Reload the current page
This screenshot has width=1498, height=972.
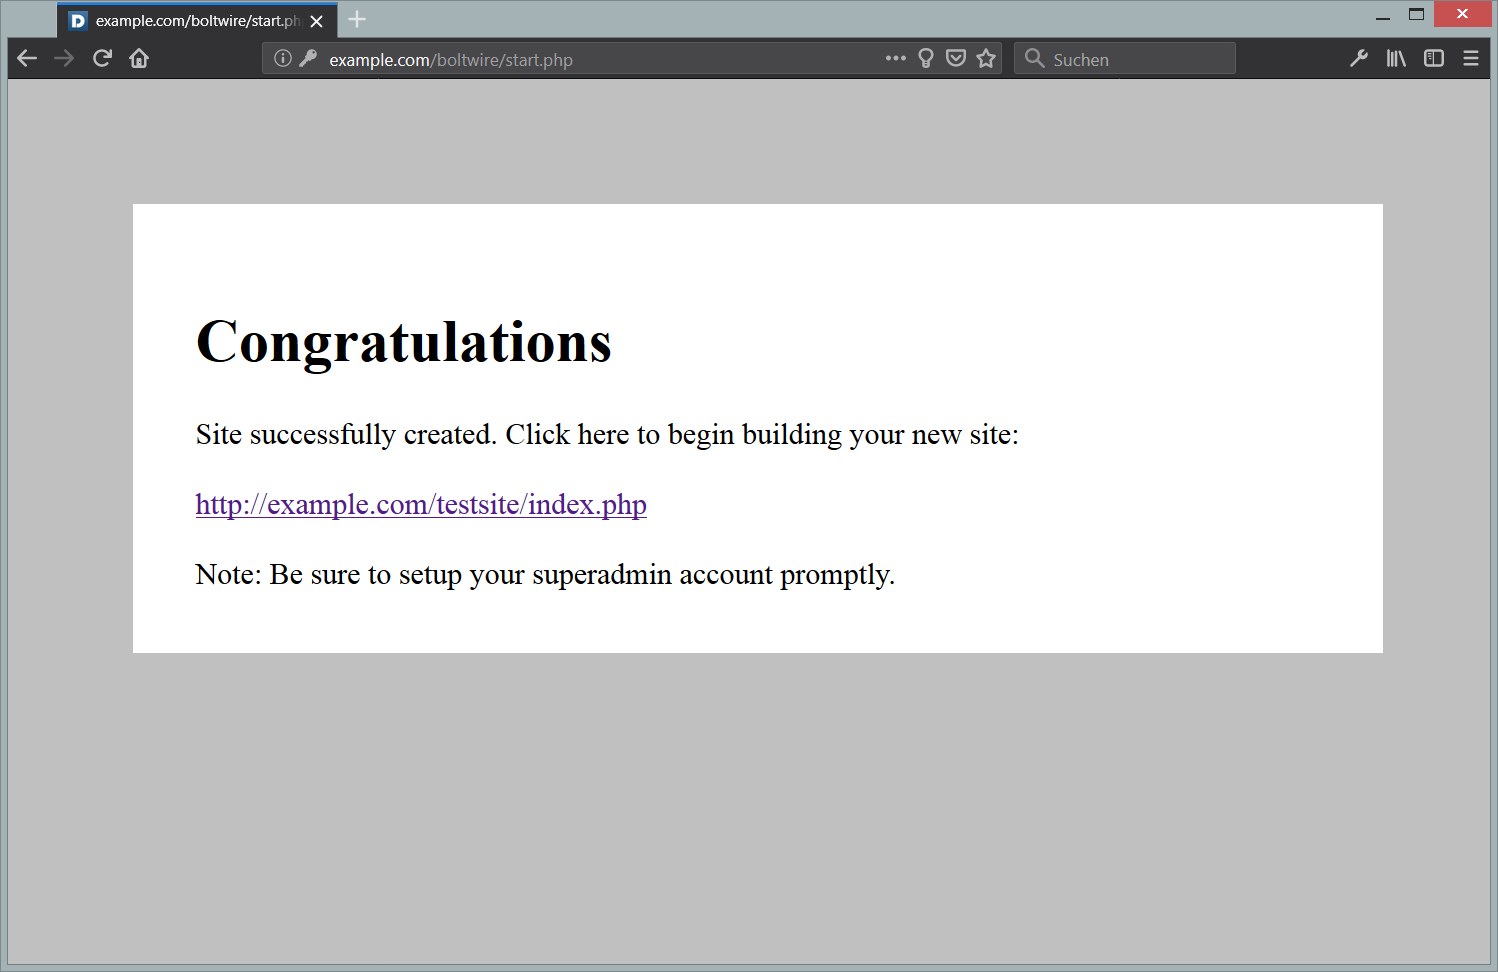coord(102,58)
